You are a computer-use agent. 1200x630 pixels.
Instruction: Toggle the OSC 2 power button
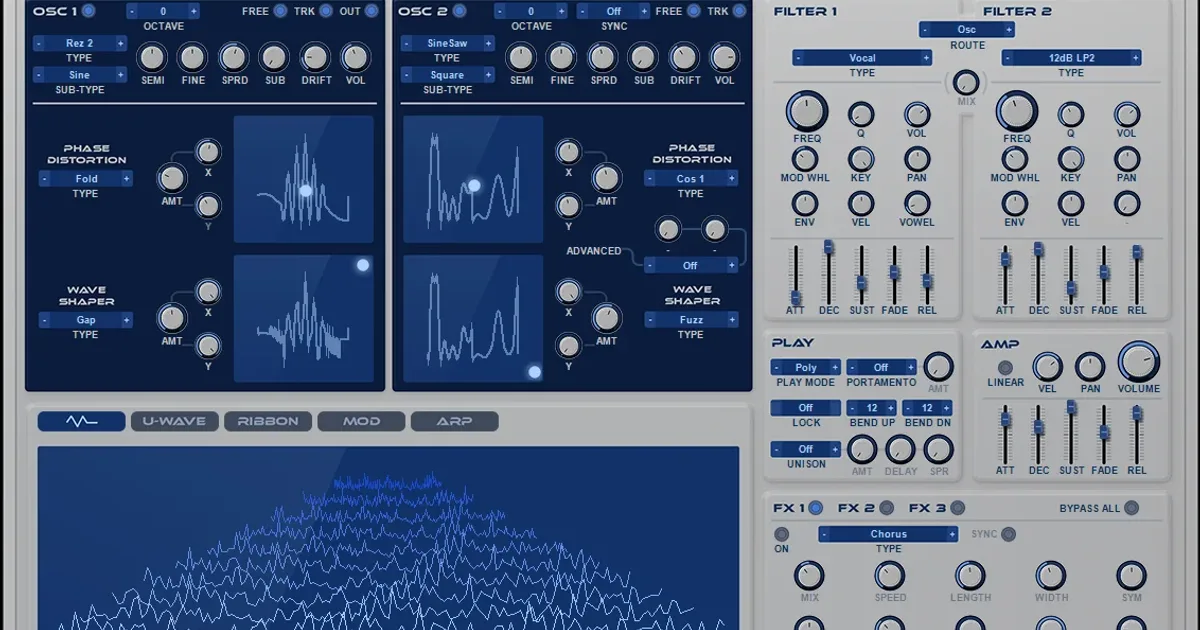(x=459, y=11)
